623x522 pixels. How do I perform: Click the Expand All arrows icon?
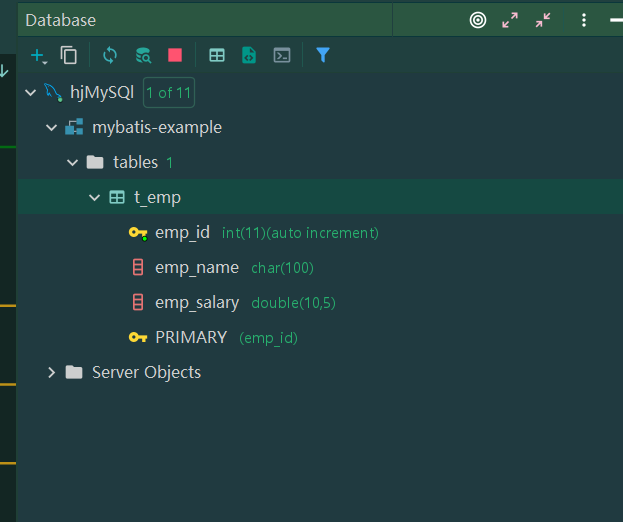point(510,20)
